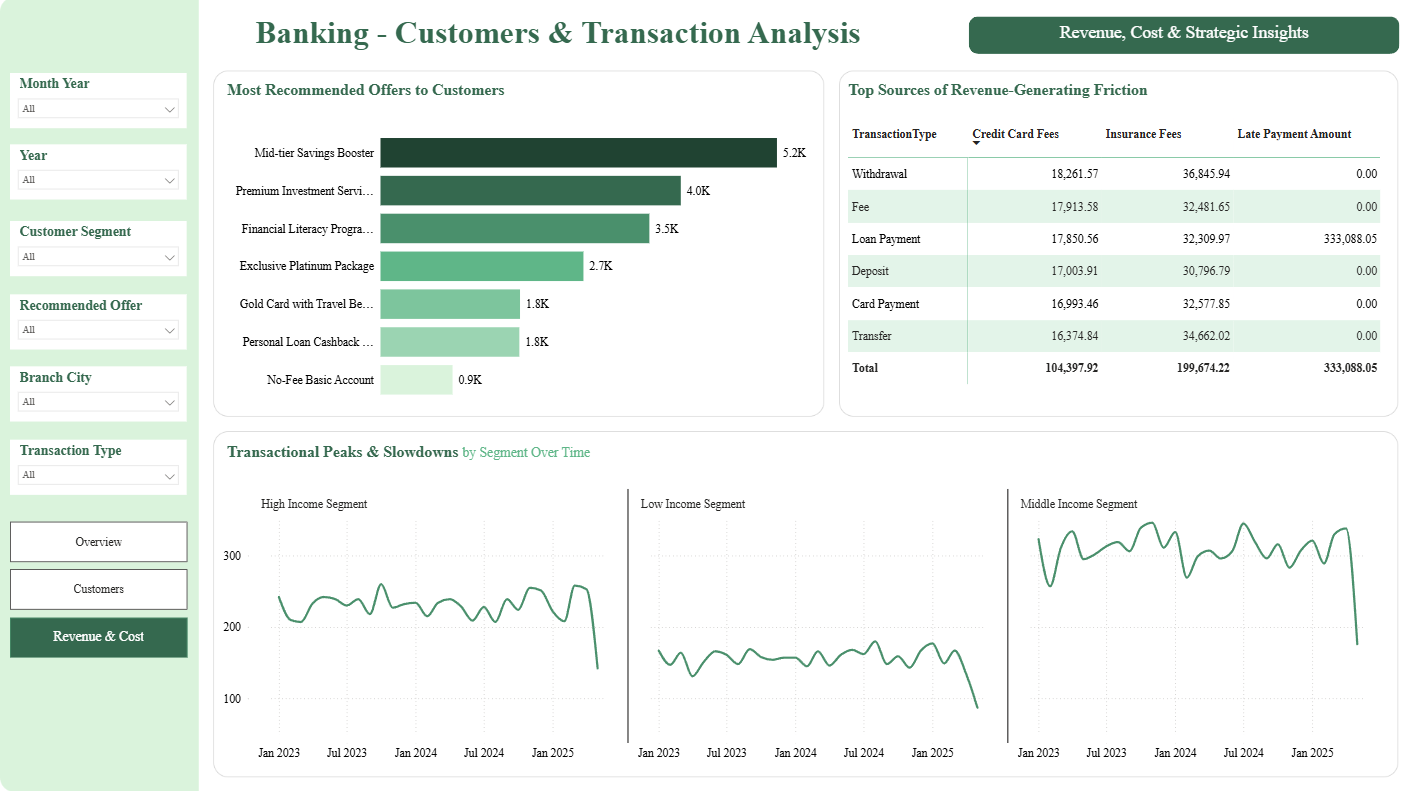Click the TransactionType column header
The image size is (1407, 791).
894,134
